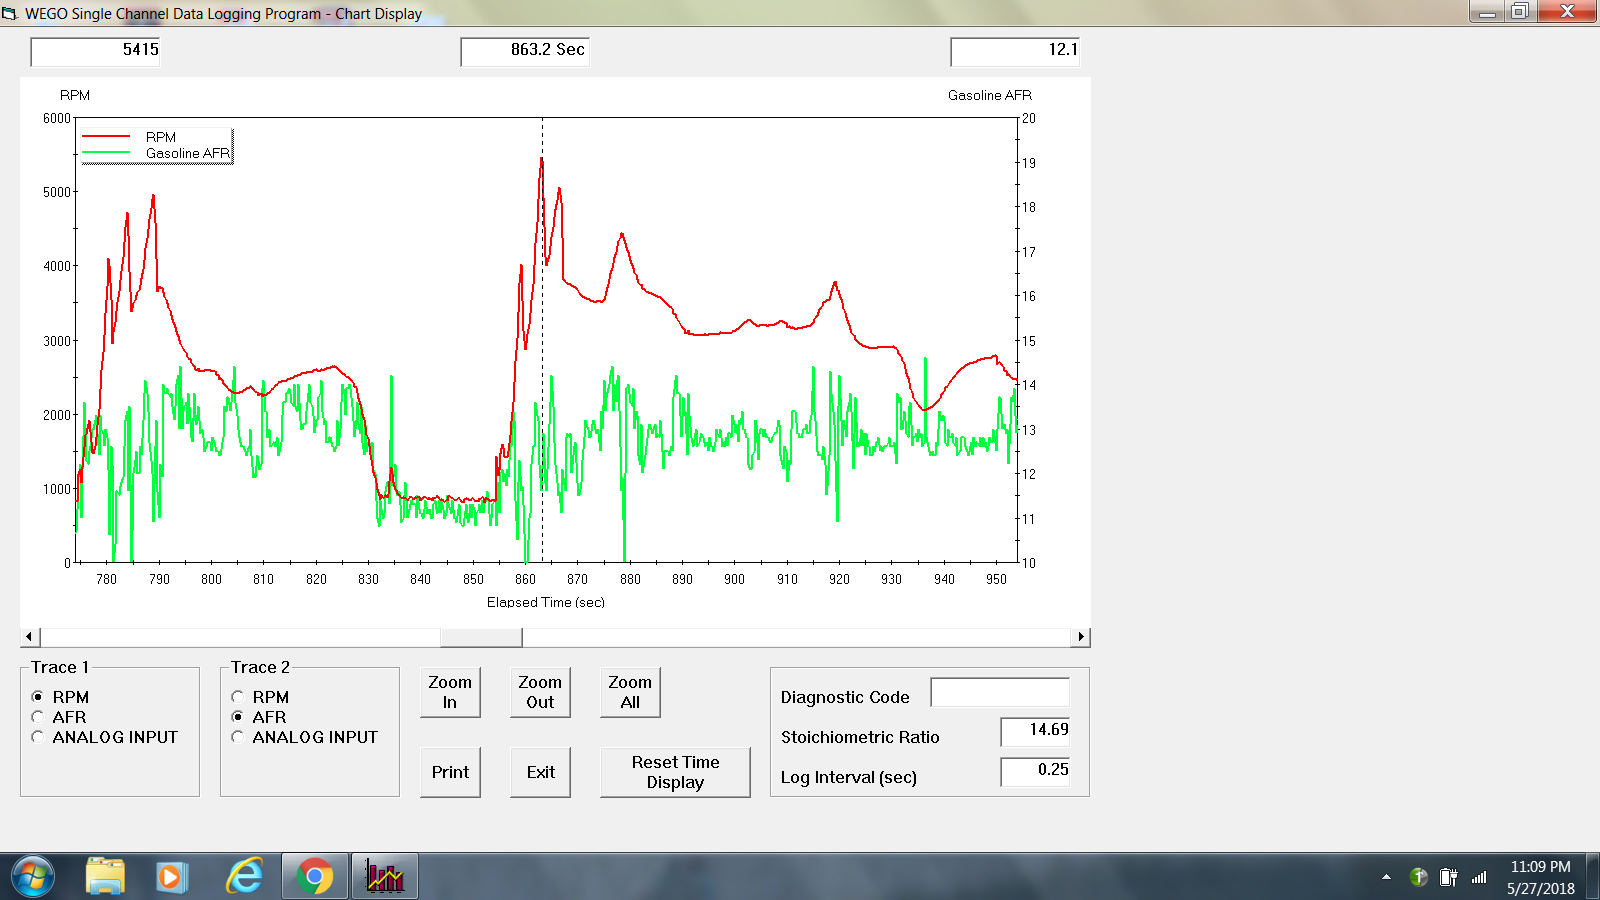Viewport: 1600px width, 900px height.
Task: Reset Time Display
Action: coord(675,772)
